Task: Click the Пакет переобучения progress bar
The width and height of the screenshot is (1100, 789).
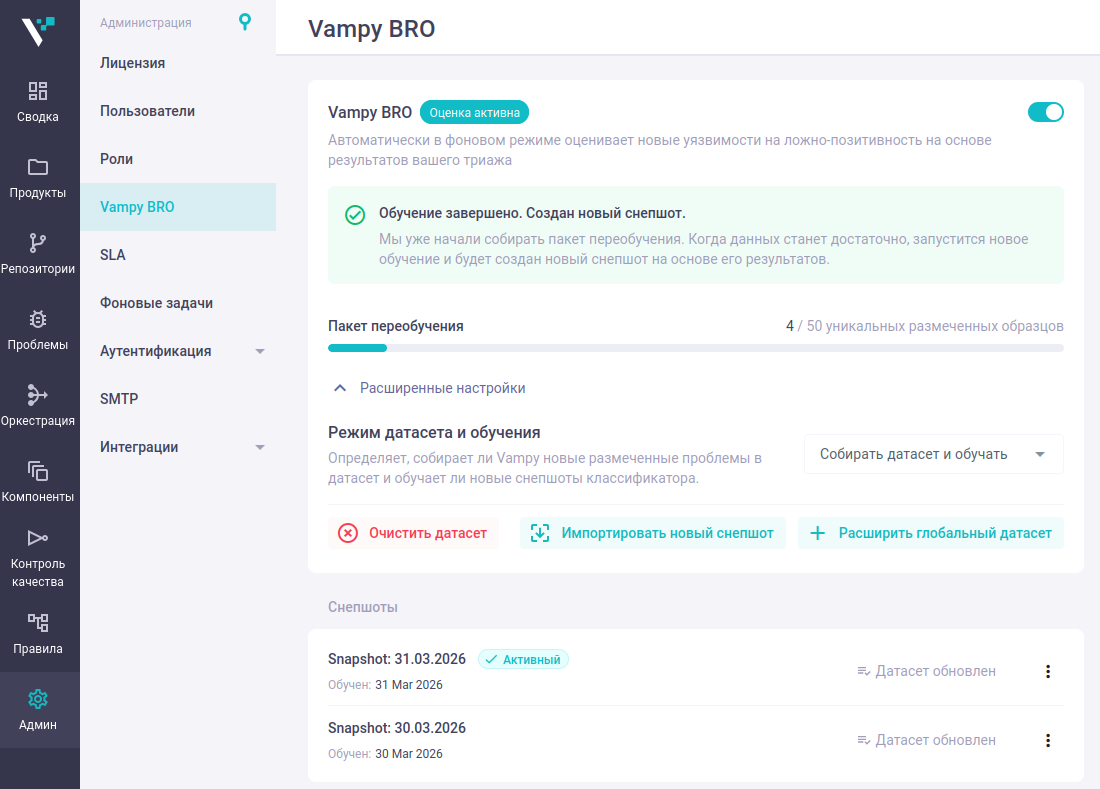Action: click(695, 348)
